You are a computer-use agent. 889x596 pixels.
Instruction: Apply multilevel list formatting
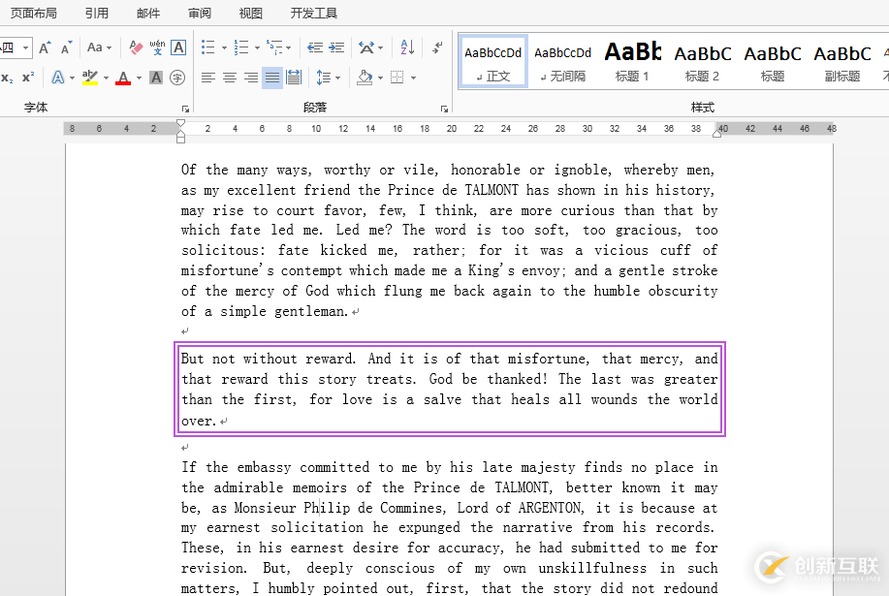pos(274,48)
